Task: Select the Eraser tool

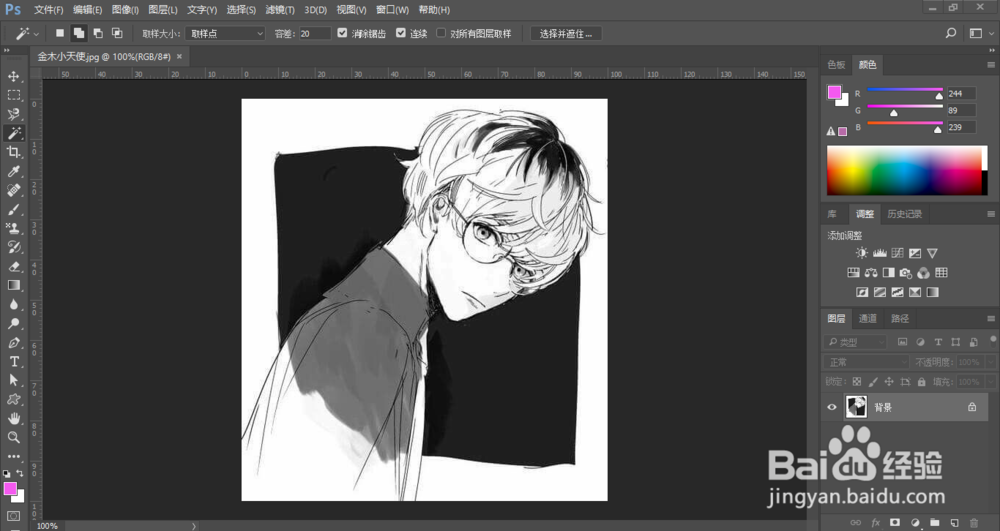Action: point(13,266)
